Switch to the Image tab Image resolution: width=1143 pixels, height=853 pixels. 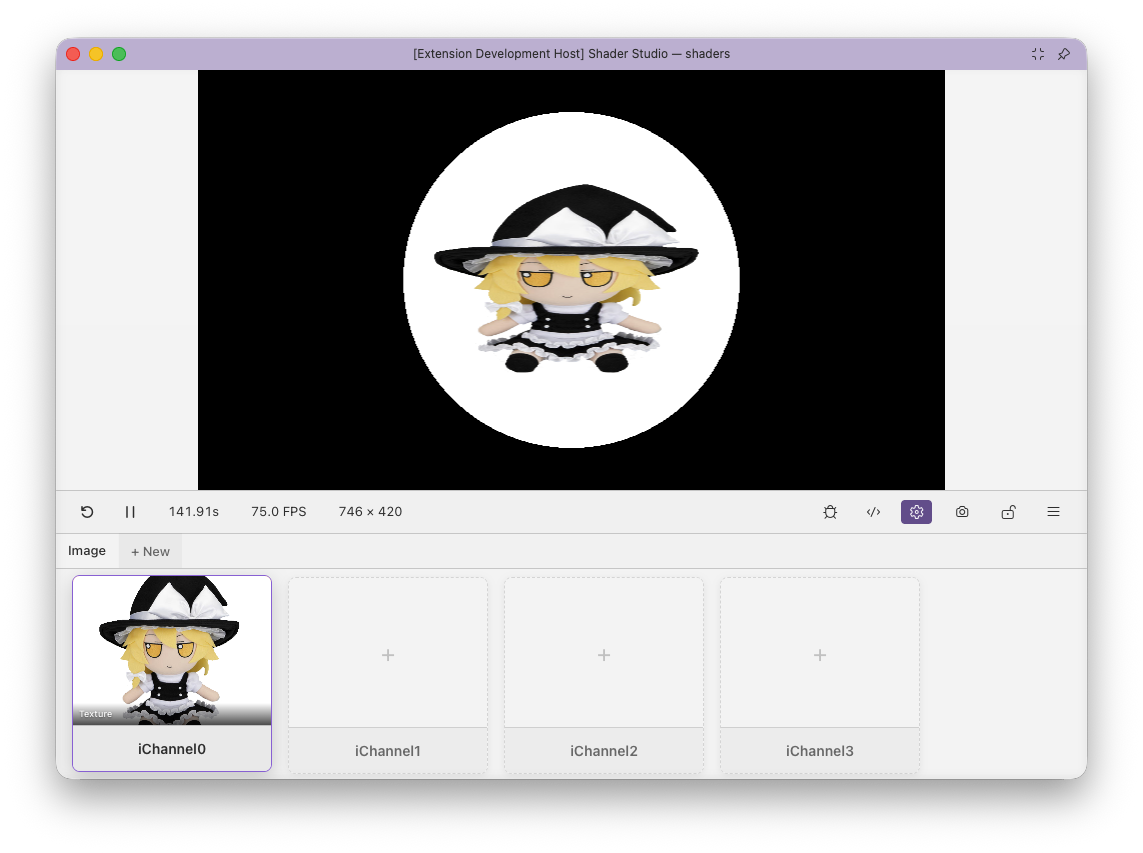click(87, 551)
